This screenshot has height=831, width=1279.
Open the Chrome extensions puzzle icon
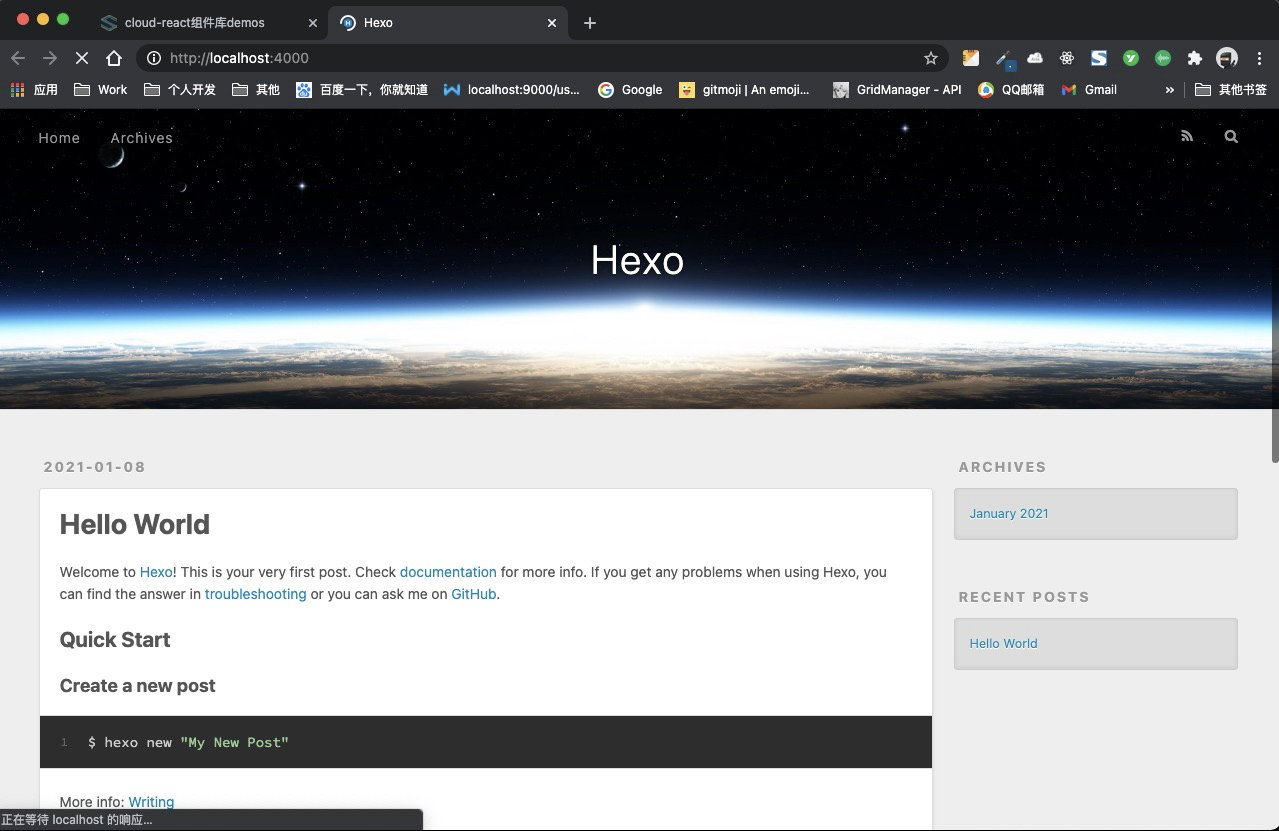tap(1194, 58)
